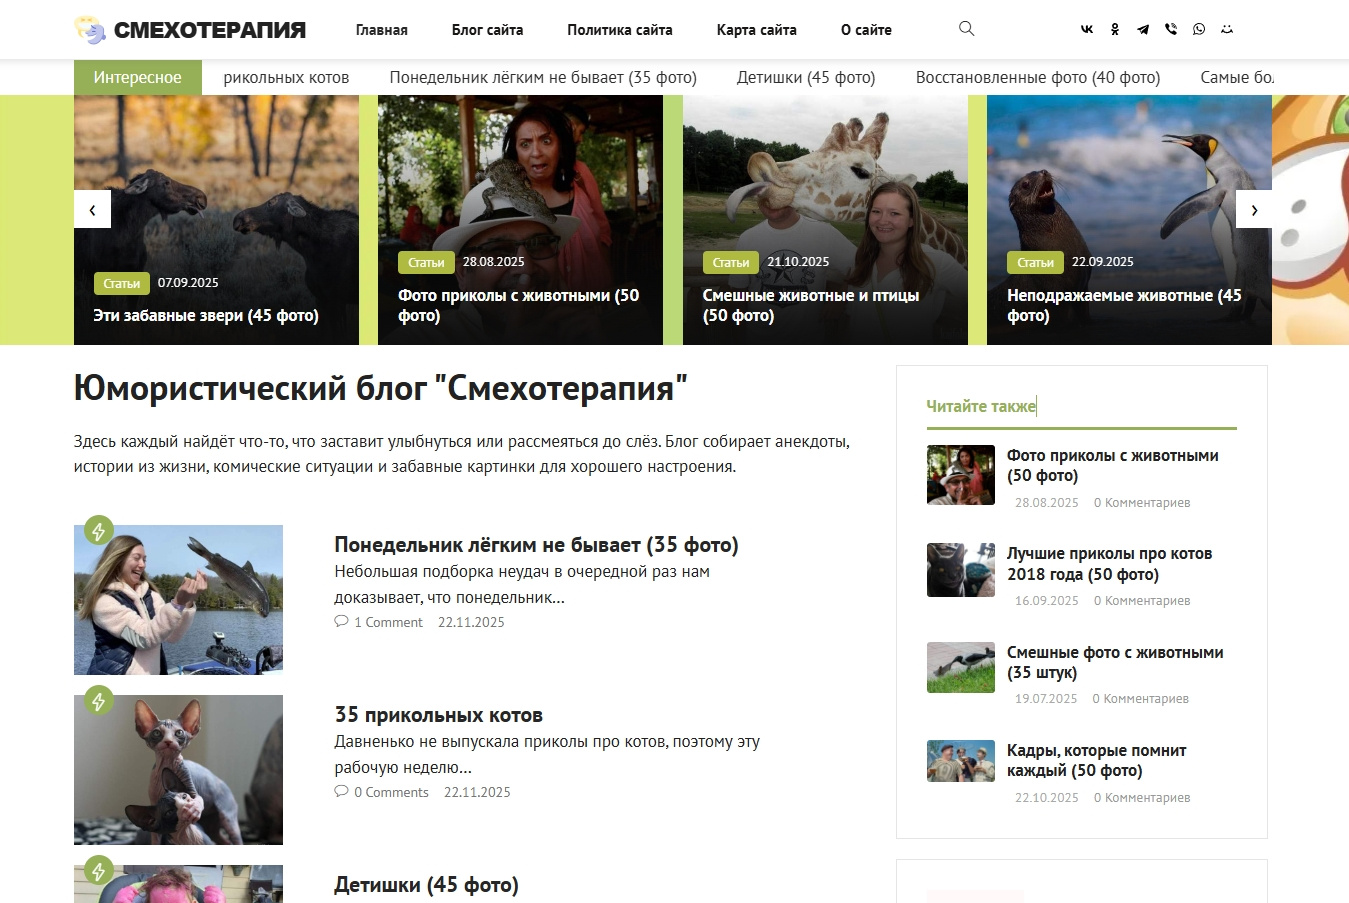Open sidebar thumbnail for Смешные фото с животными

(961, 667)
